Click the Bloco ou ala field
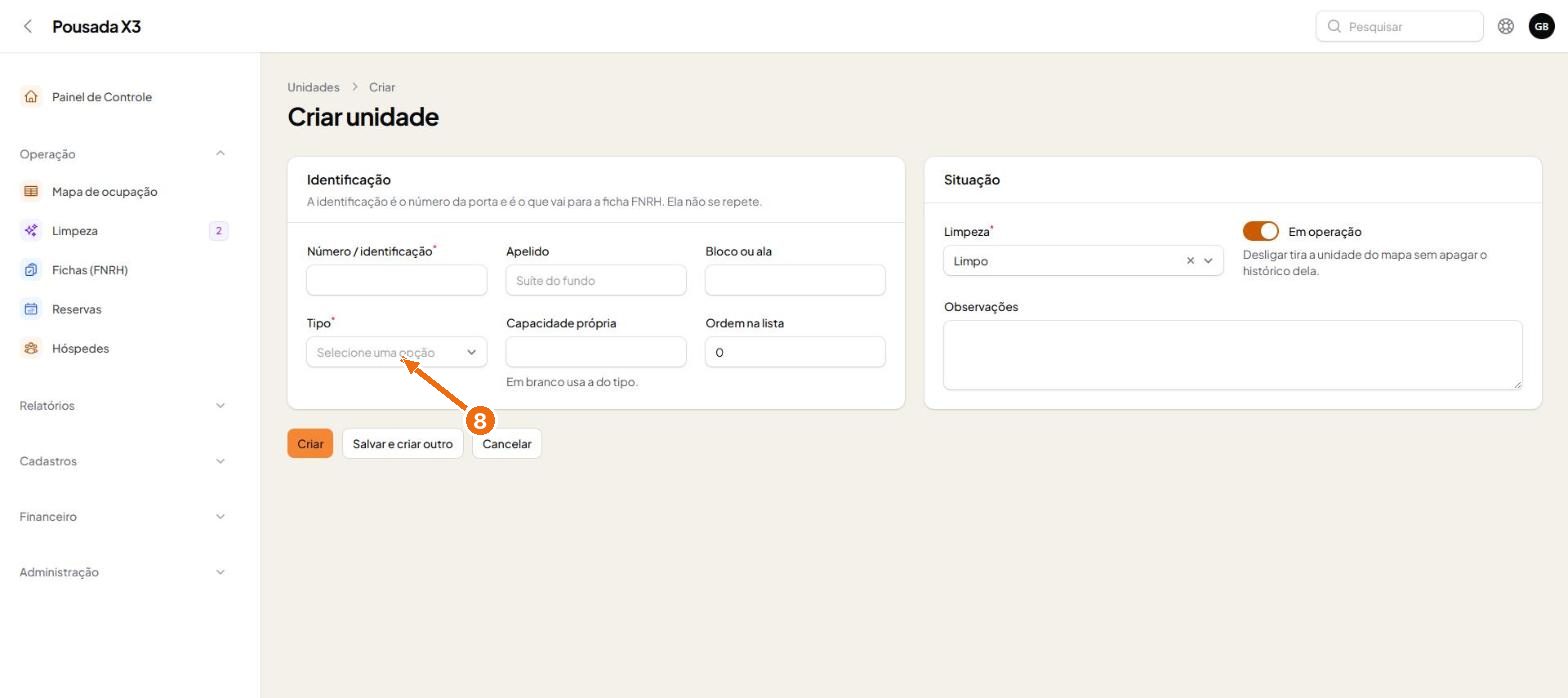This screenshot has height=698, width=1568. [x=795, y=280]
